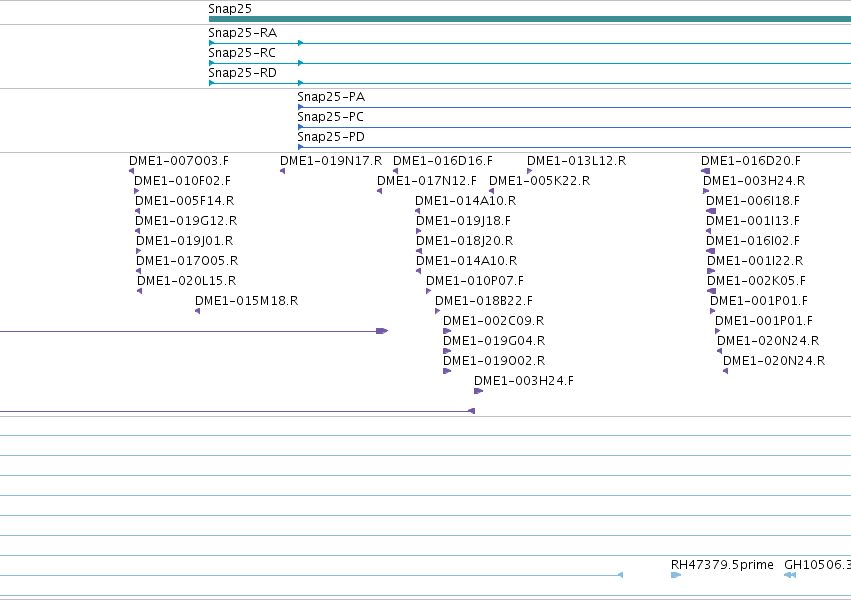Pick the DME1-019O02.R read label
851x600 pixels.
click(494, 361)
